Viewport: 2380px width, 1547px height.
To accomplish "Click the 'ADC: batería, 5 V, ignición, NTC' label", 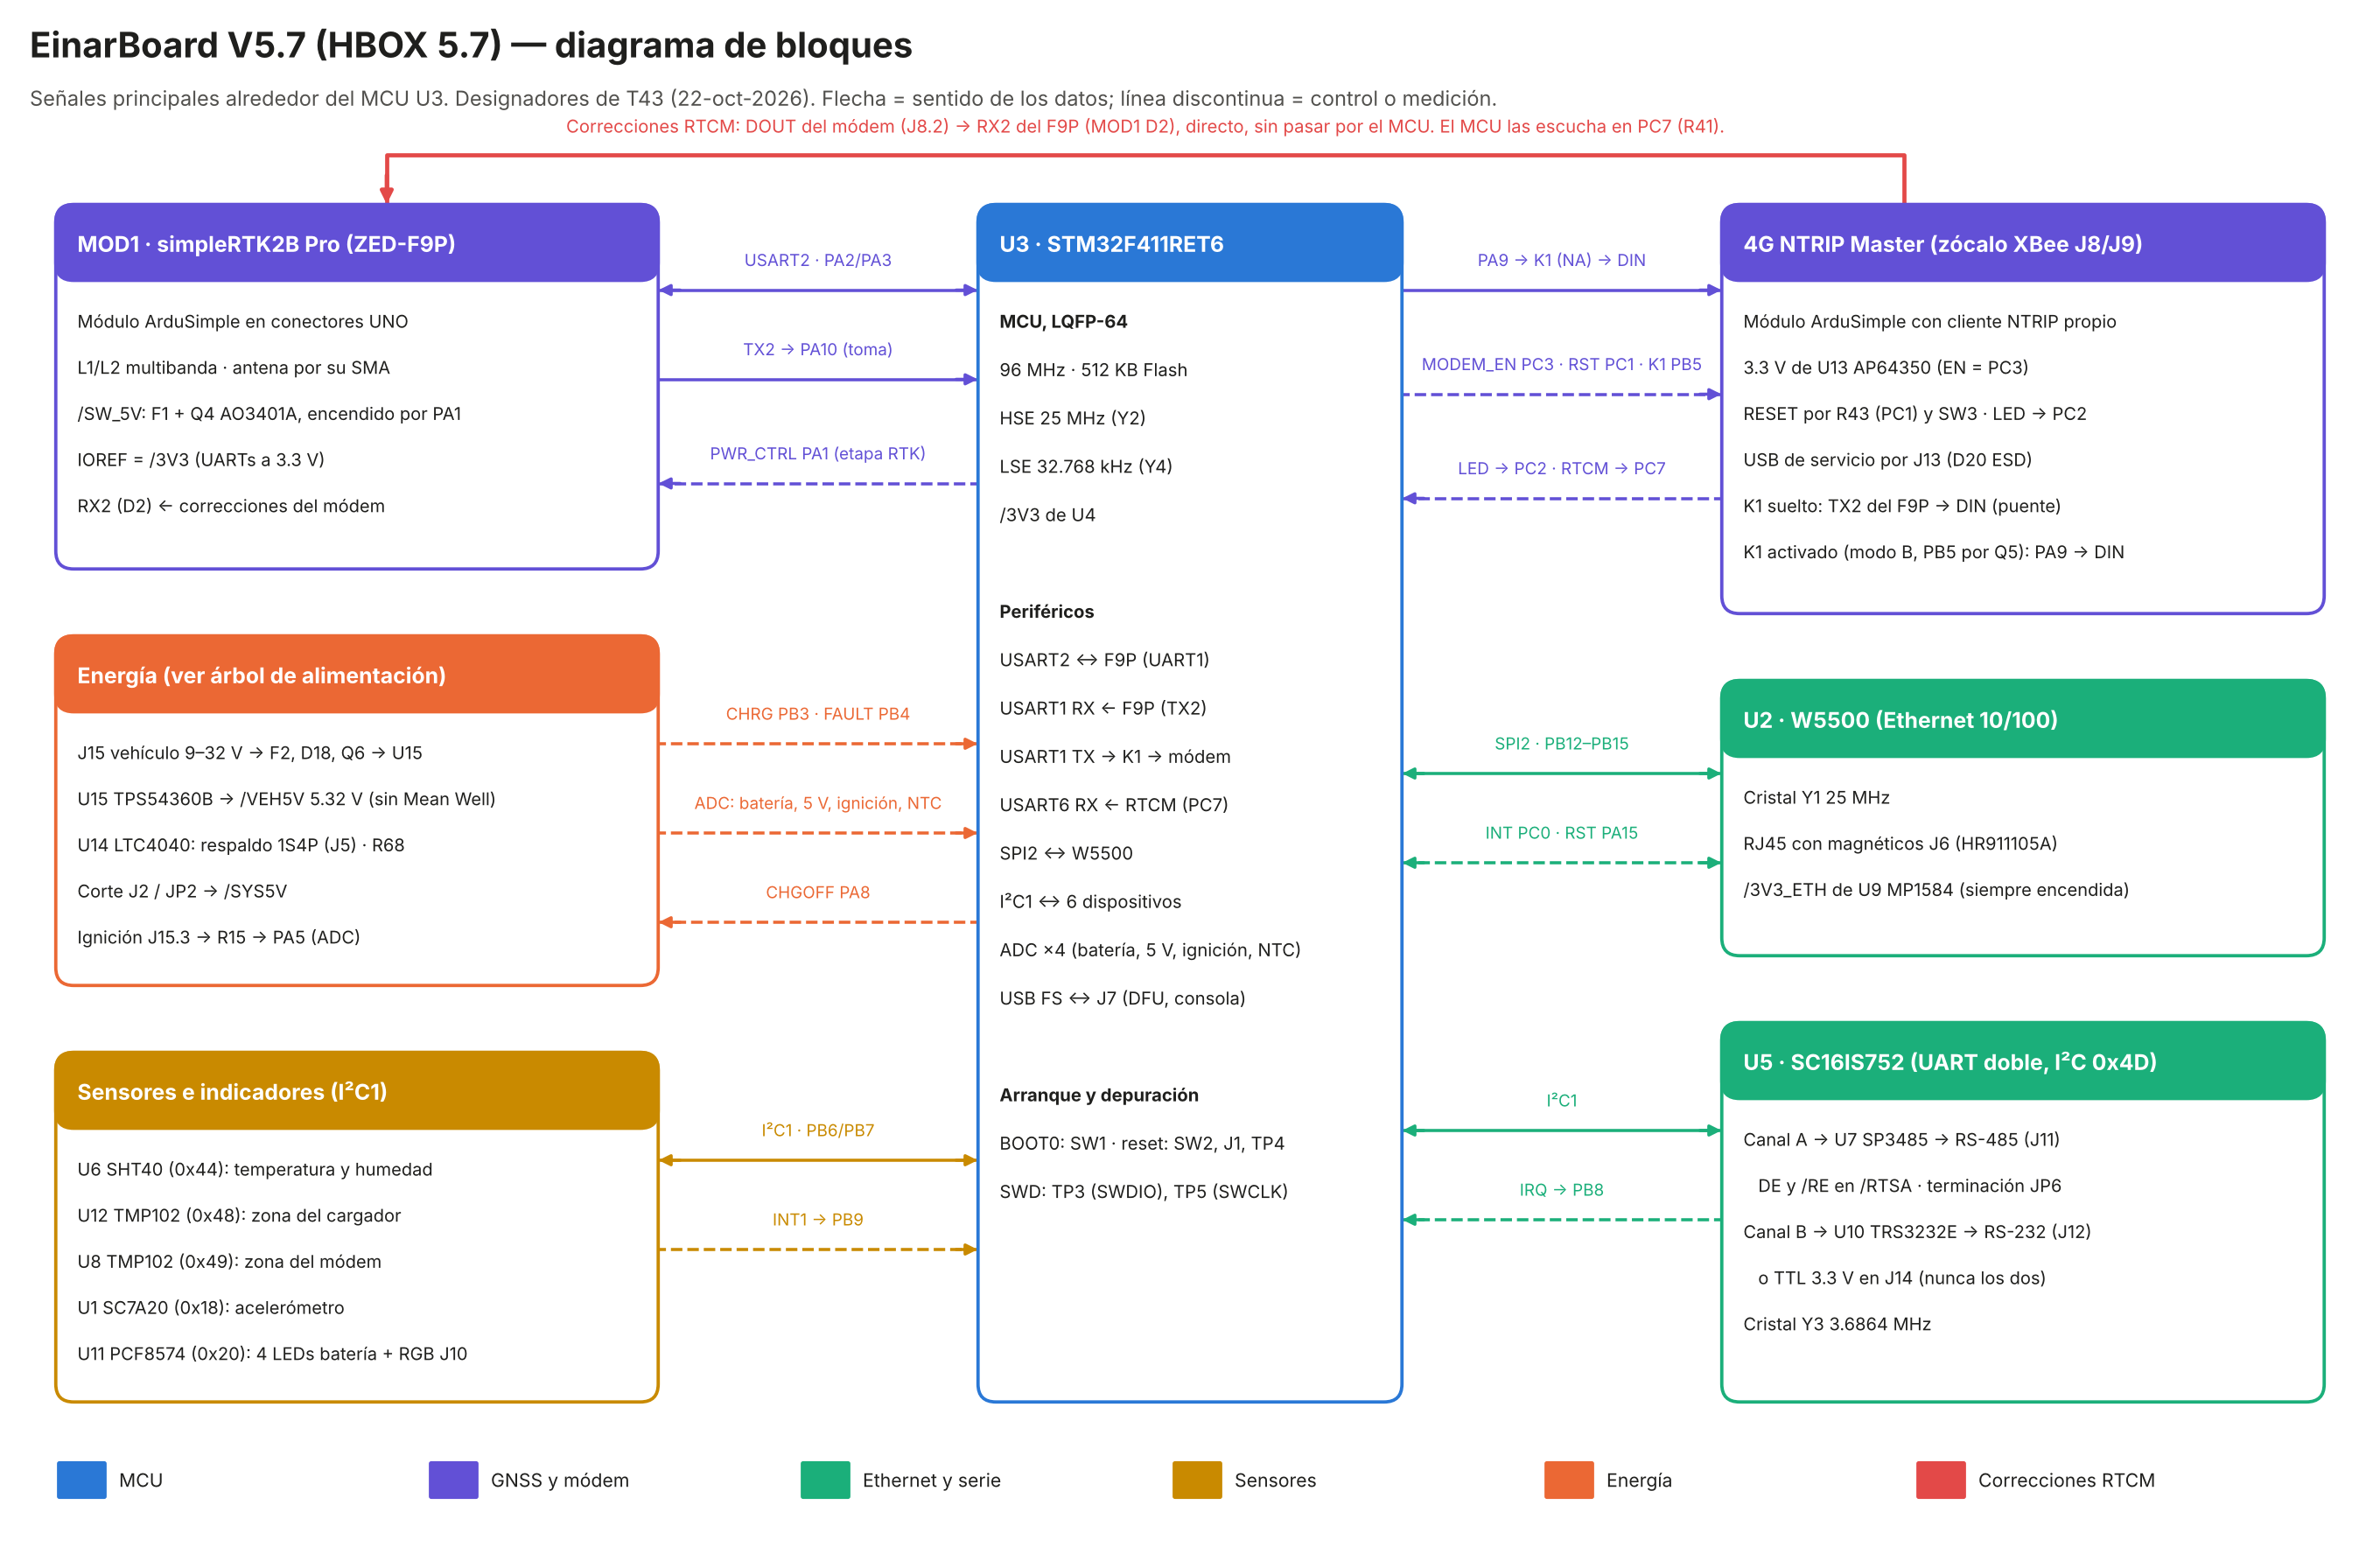I will click(x=818, y=803).
